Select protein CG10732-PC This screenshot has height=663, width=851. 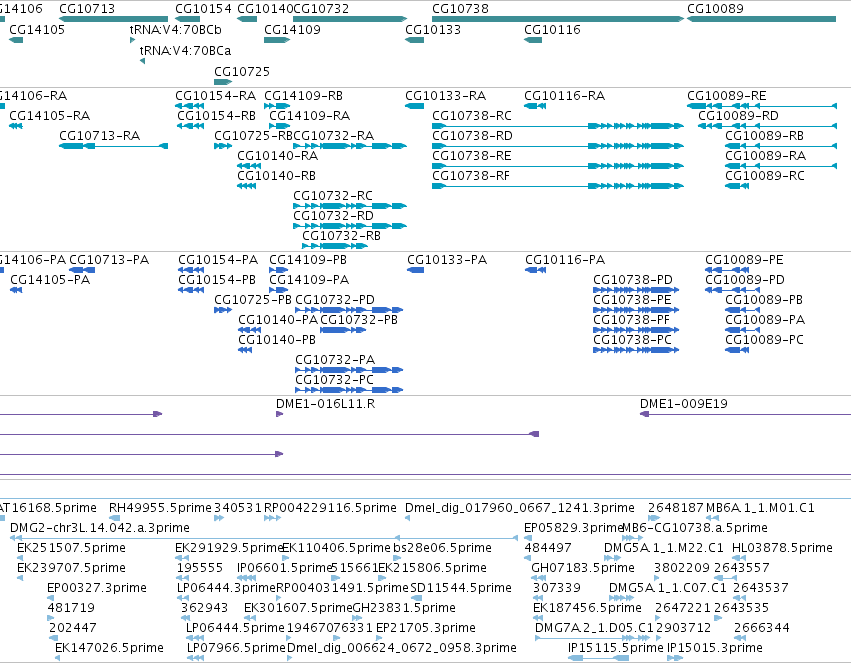pos(334,380)
